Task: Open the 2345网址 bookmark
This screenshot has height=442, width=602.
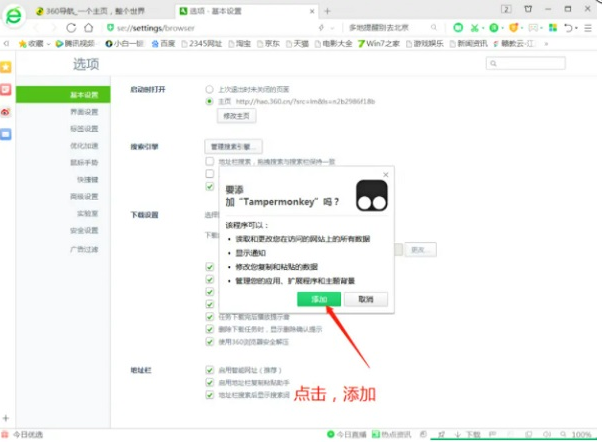Action: point(202,43)
